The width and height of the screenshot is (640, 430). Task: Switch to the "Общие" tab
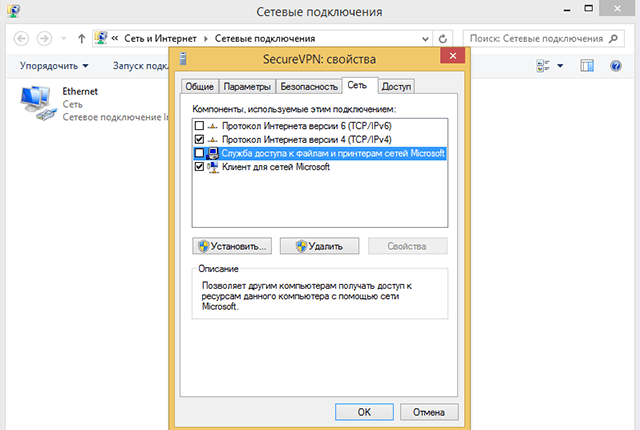click(x=200, y=86)
